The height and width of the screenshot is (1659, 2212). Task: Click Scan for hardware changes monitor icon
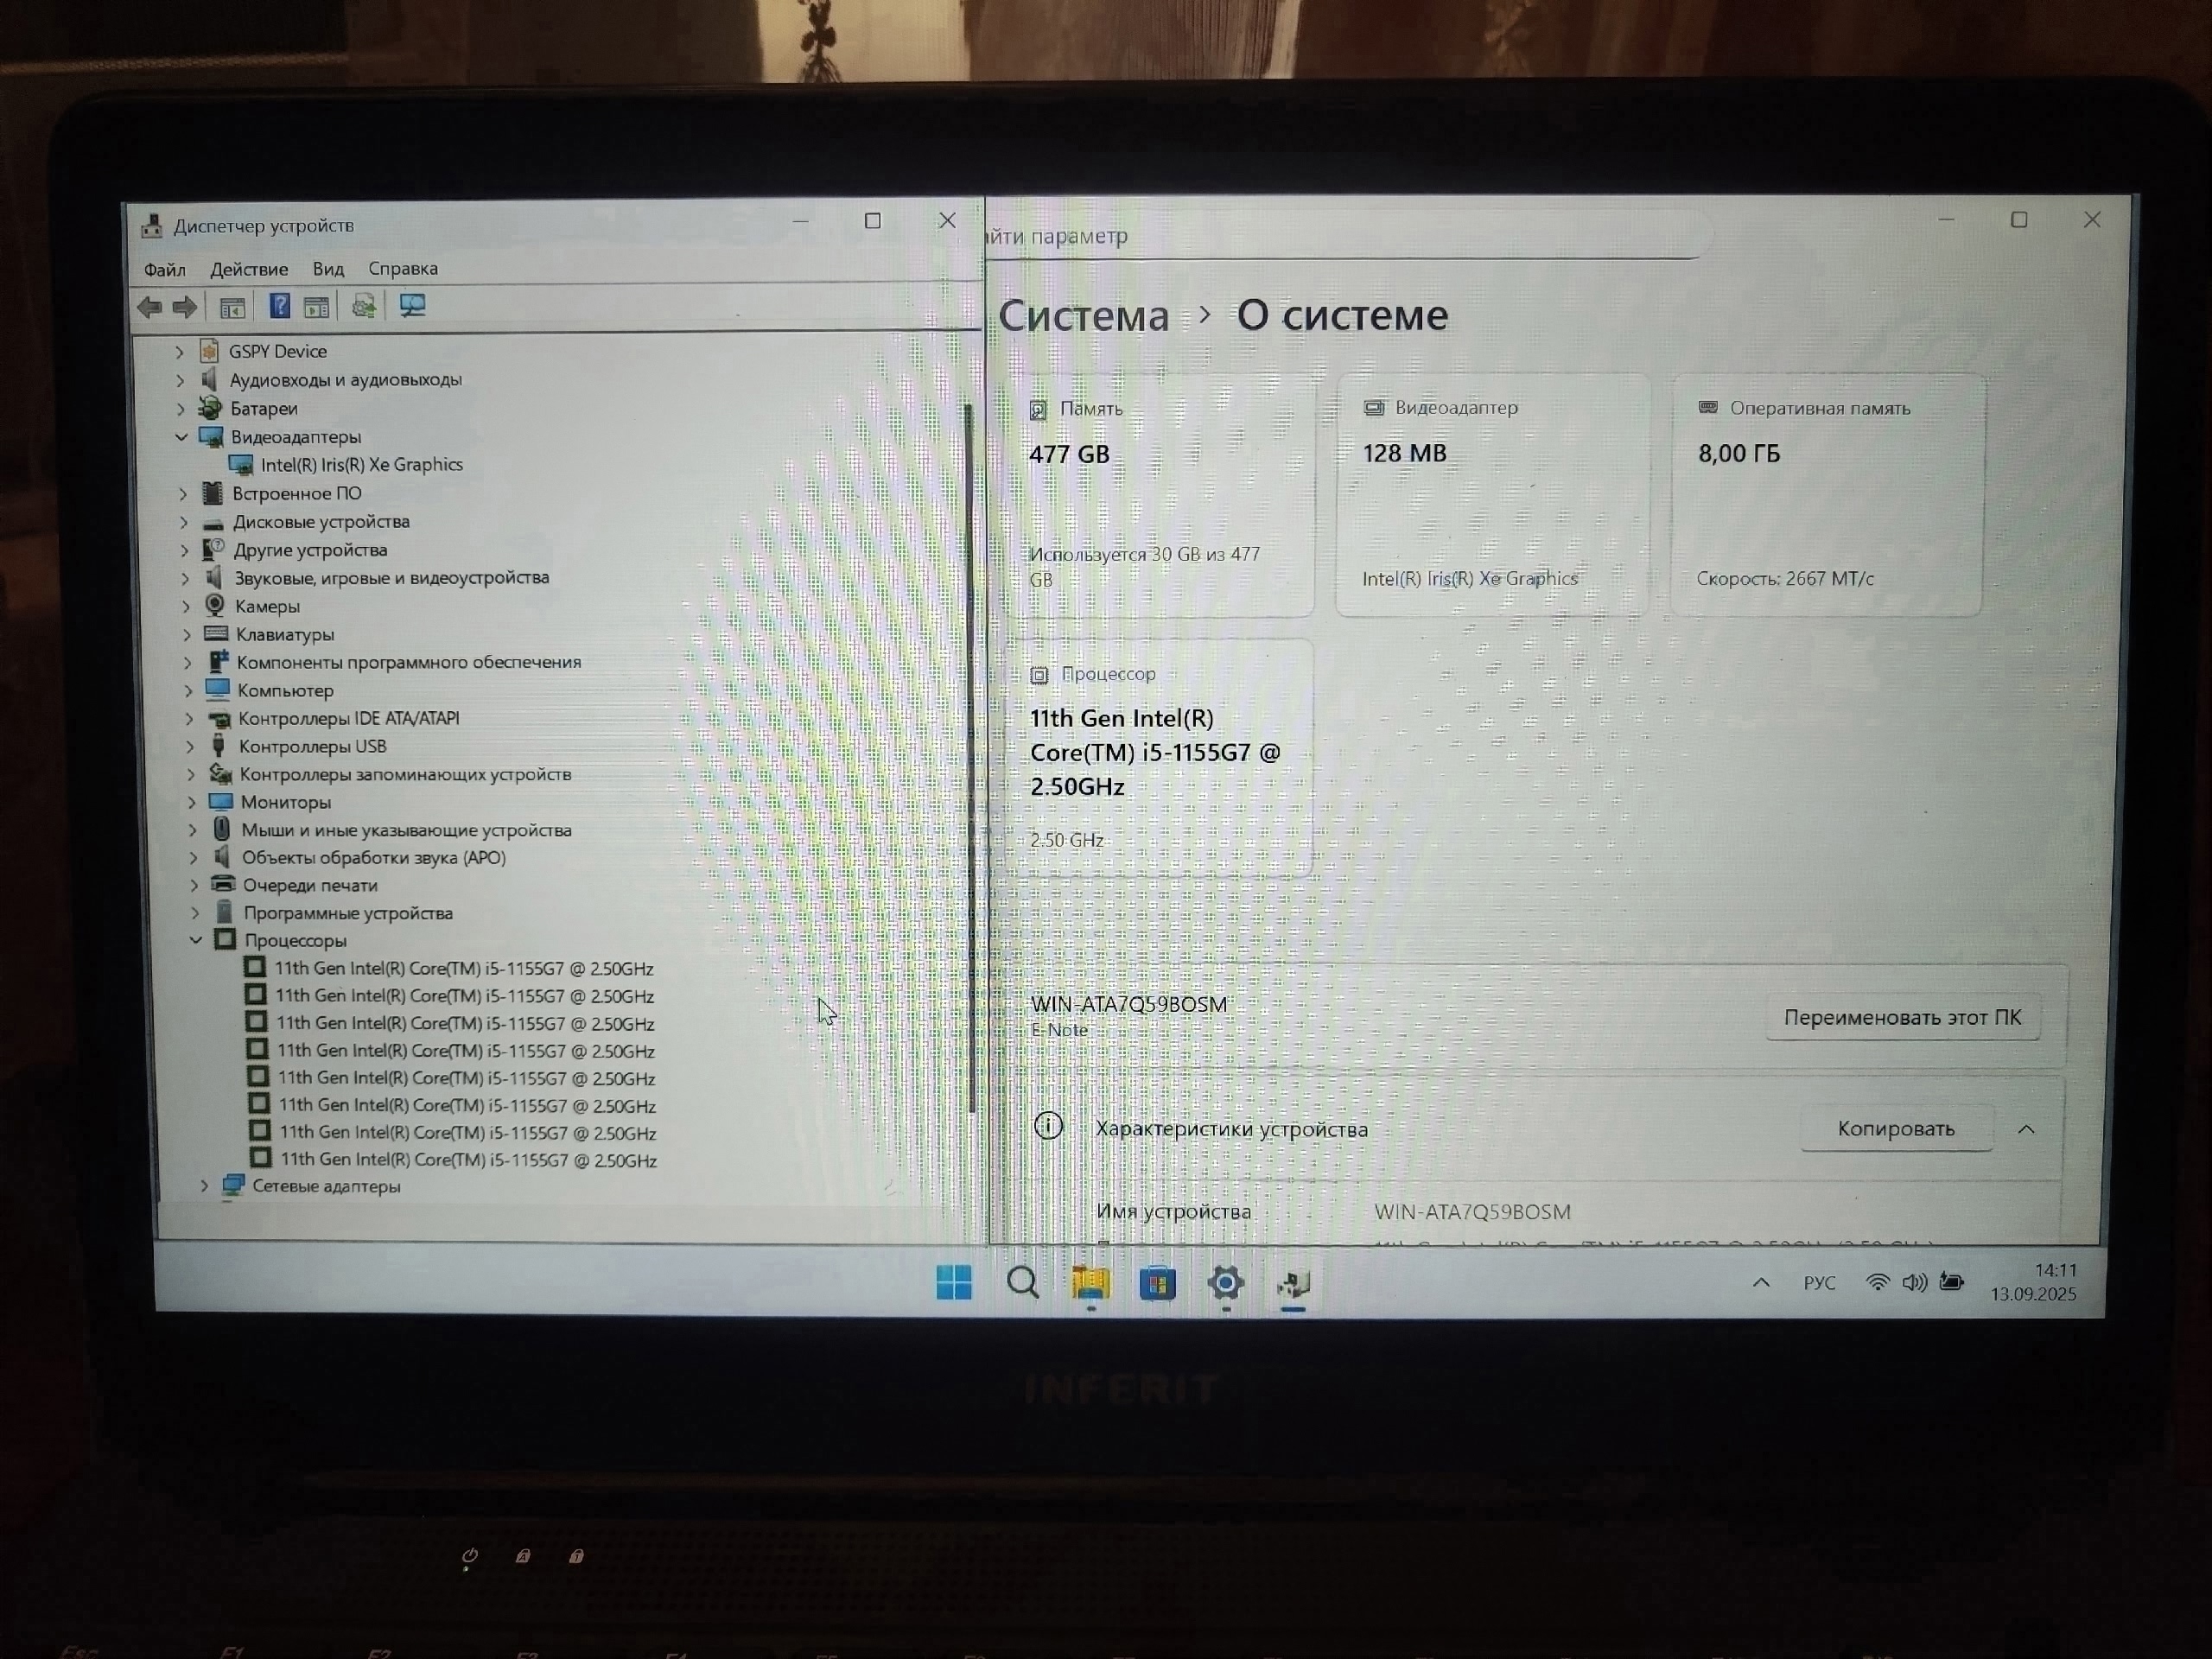pos(412,305)
